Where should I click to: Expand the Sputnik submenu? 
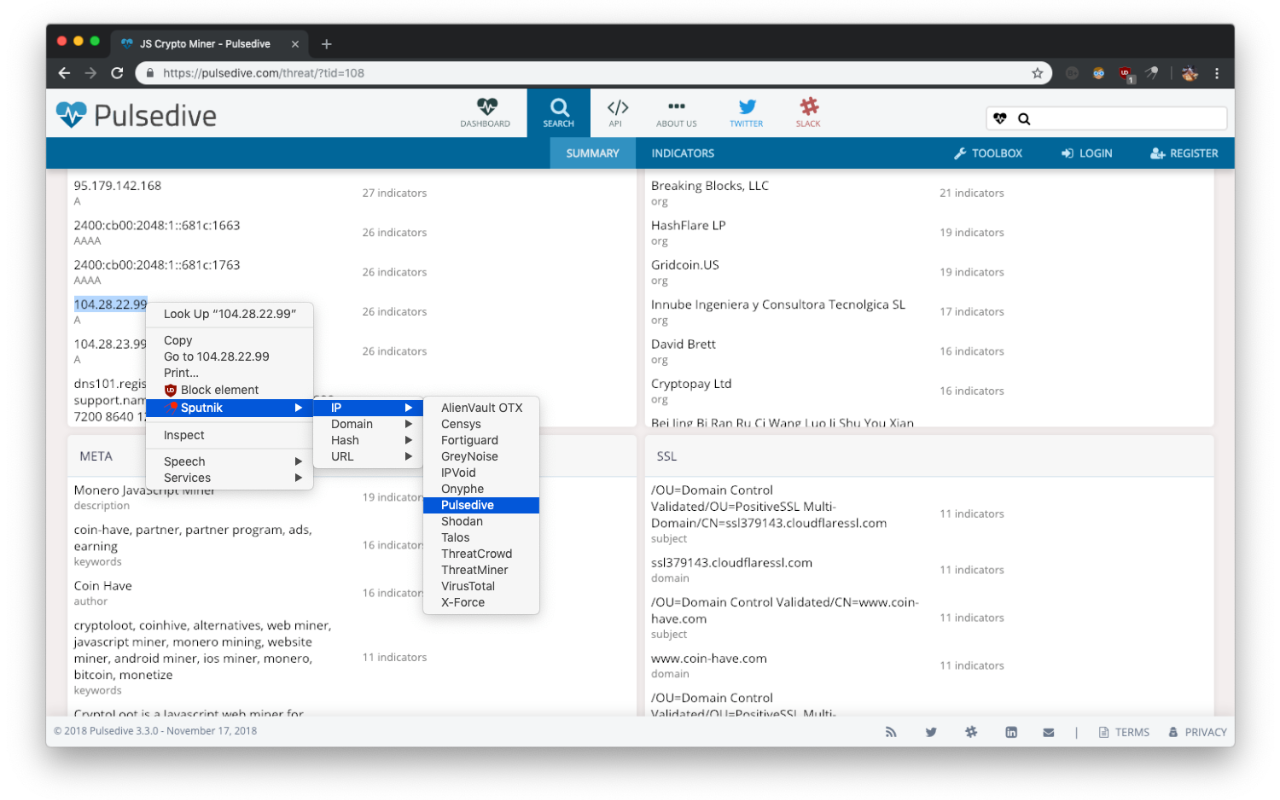(230, 407)
